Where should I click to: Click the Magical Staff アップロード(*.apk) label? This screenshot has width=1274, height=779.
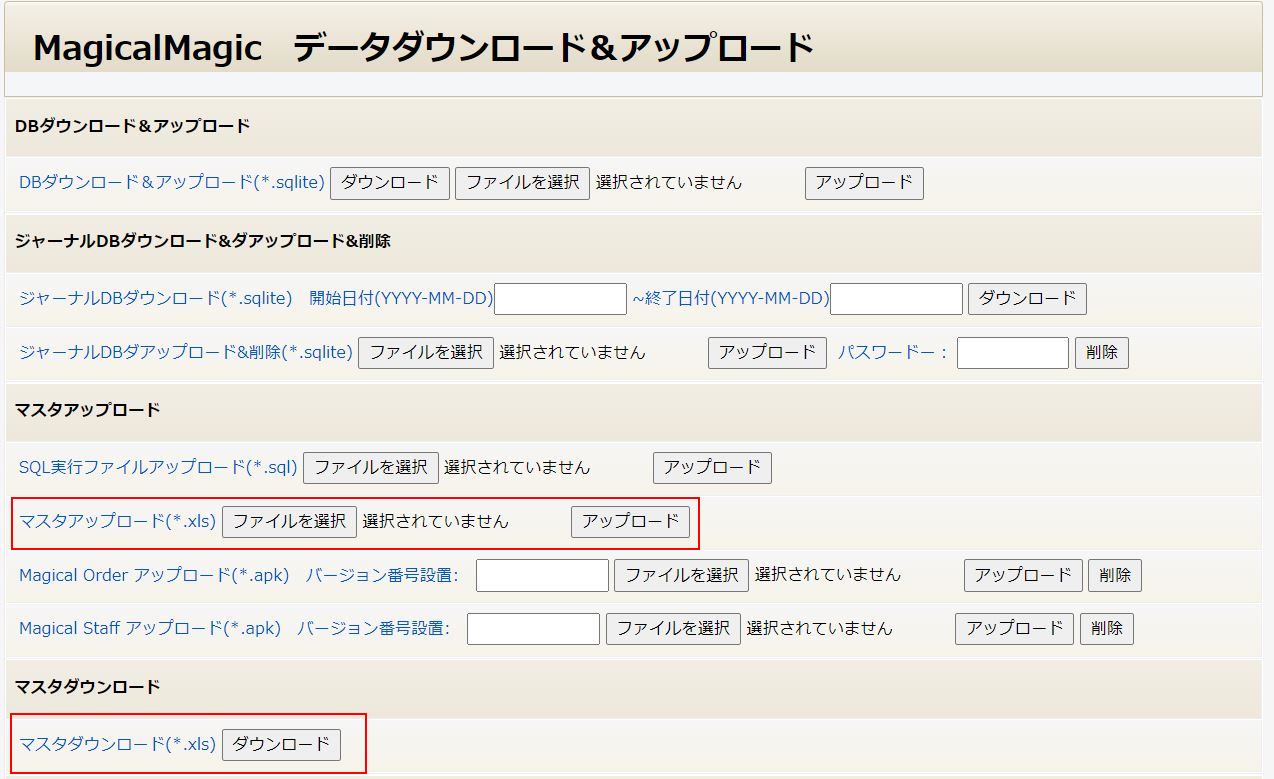pyautogui.click(x=150, y=629)
